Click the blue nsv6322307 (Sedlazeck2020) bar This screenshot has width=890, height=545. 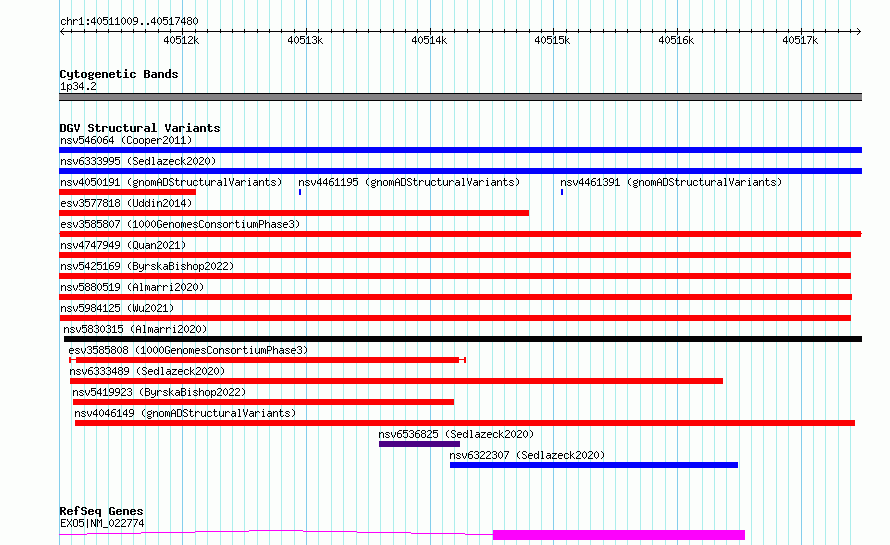coord(594,465)
